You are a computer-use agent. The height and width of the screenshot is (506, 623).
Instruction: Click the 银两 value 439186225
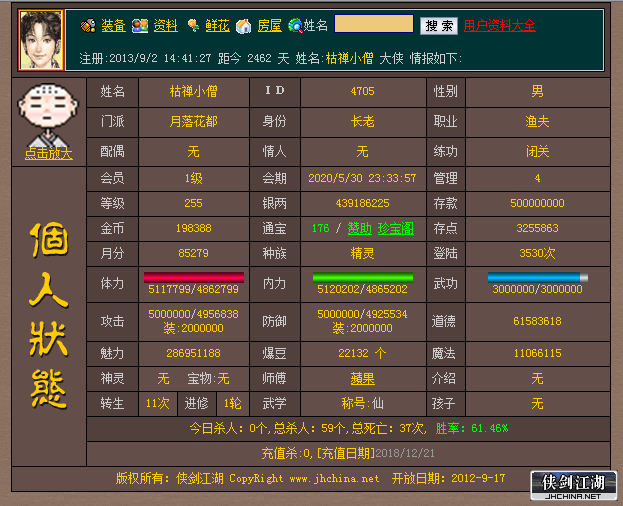(x=362, y=203)
